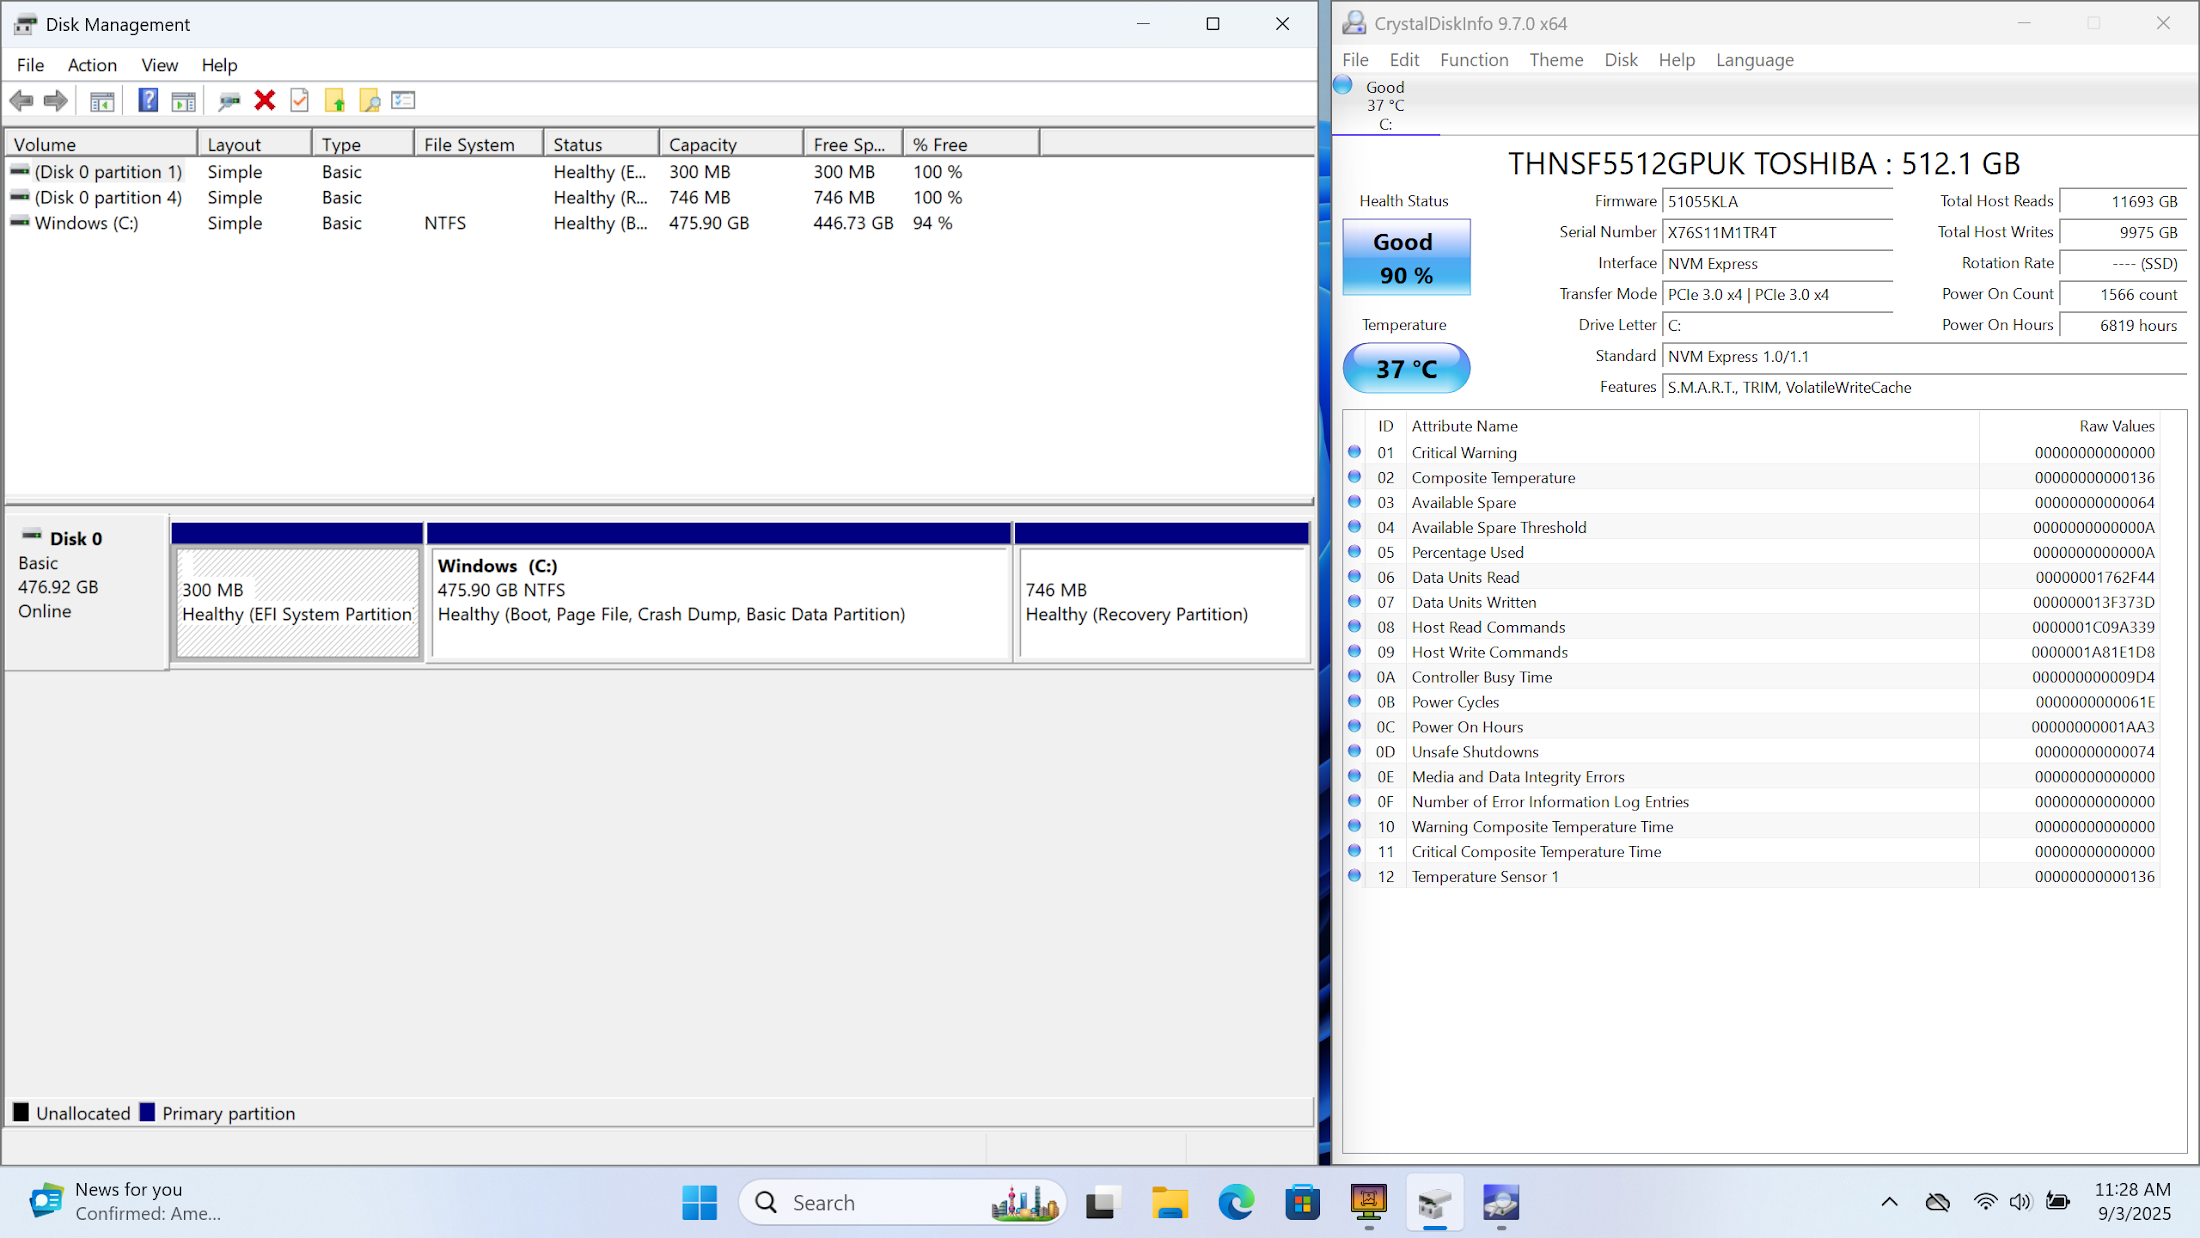Click the folder with green up-arrow icon
This screenshot has width=2200, height=1238.
pos(335,100)
